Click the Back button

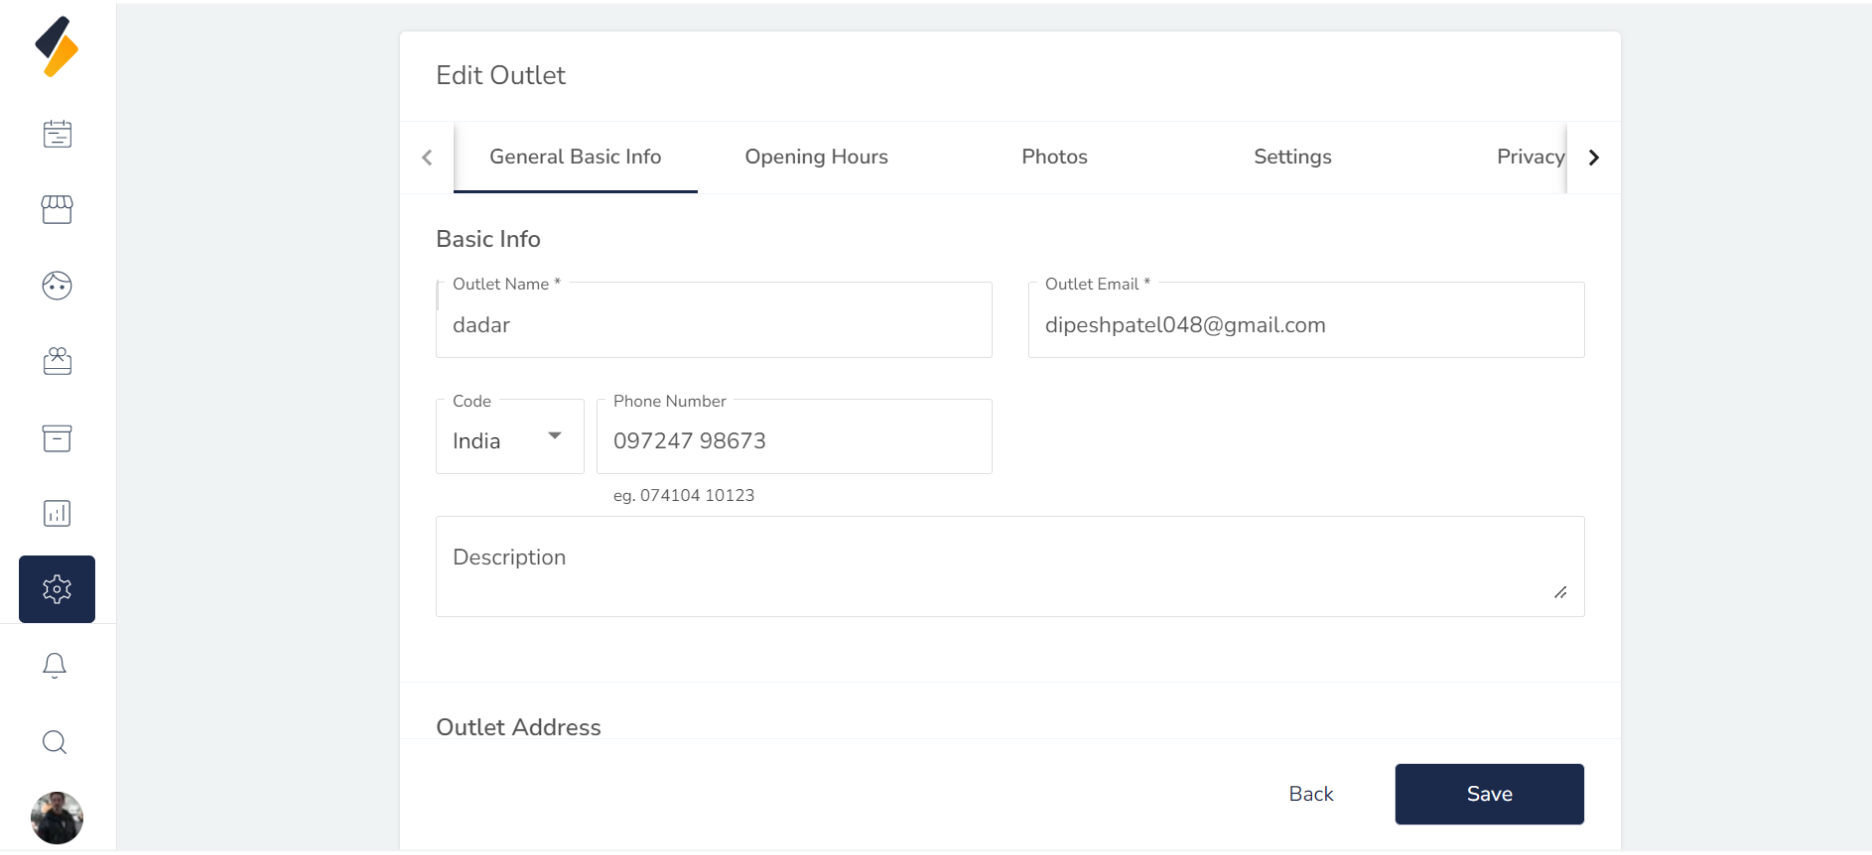(1310, 794)
